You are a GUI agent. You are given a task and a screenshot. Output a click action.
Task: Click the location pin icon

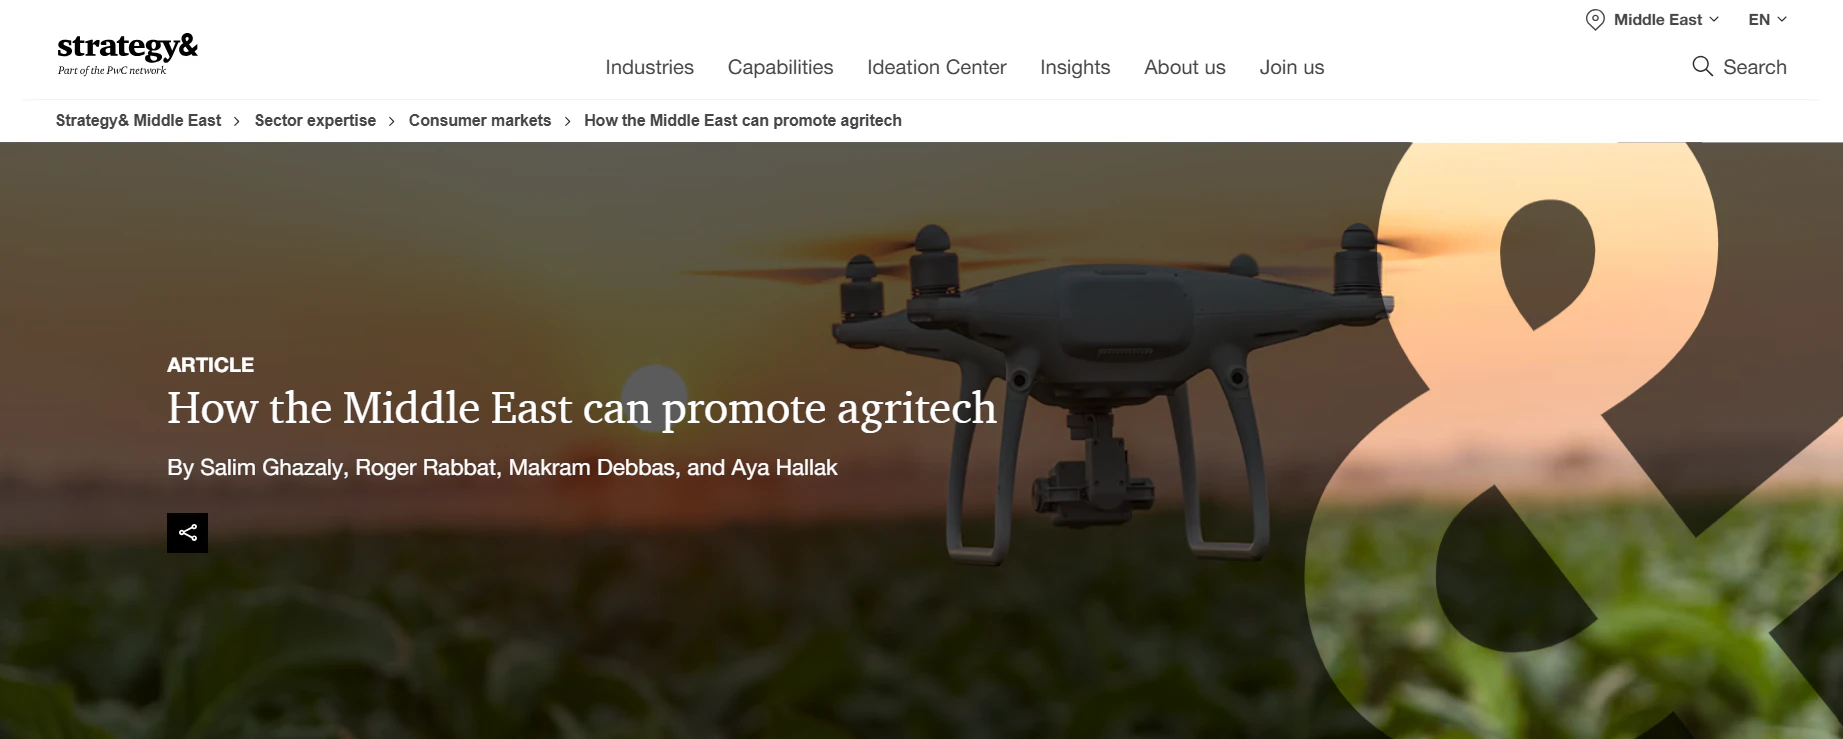pos(1595,20)
